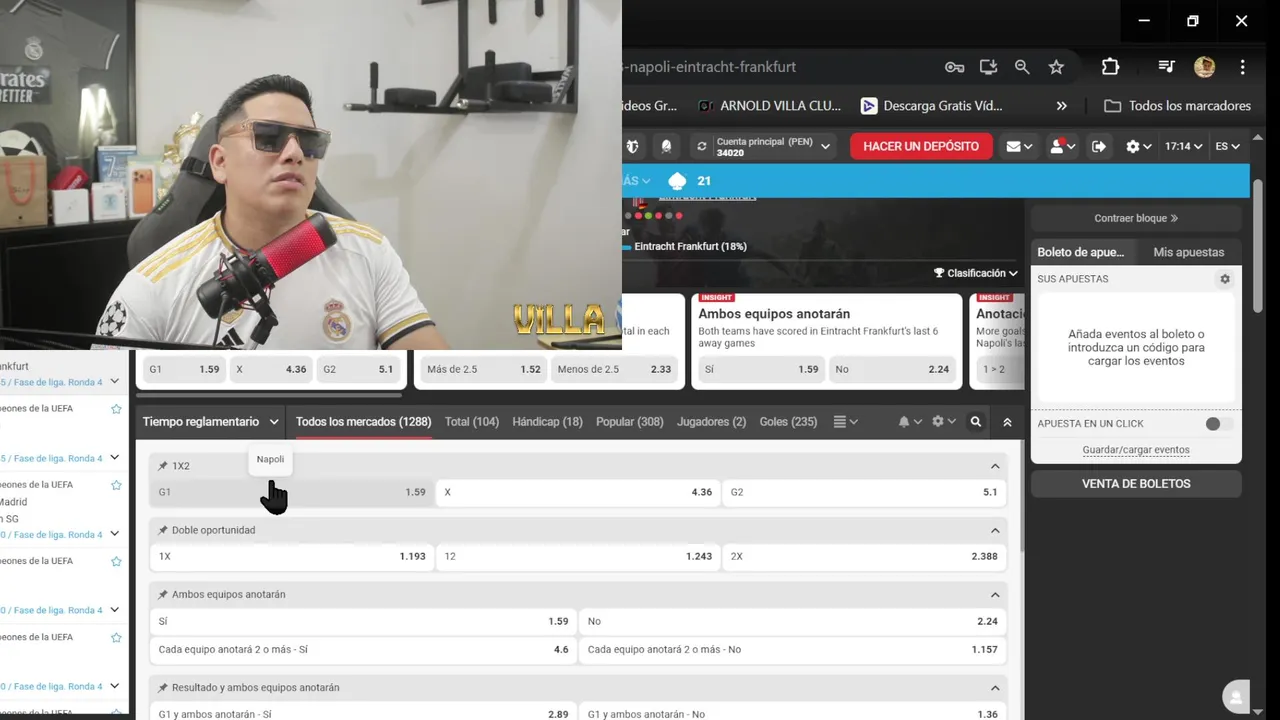Favorite the Madrid match in sidebar
Screen dimensions: 1280x720
point(116,485)
